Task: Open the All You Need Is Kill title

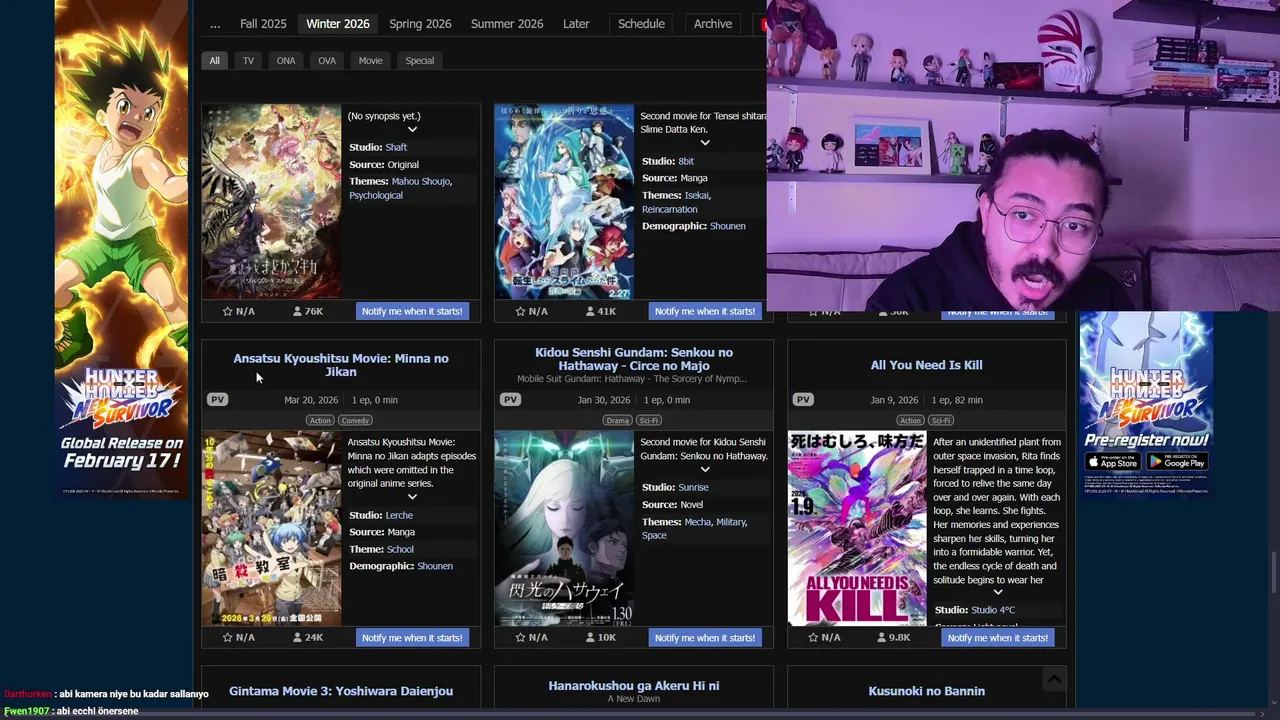Action: pos(927,365)
